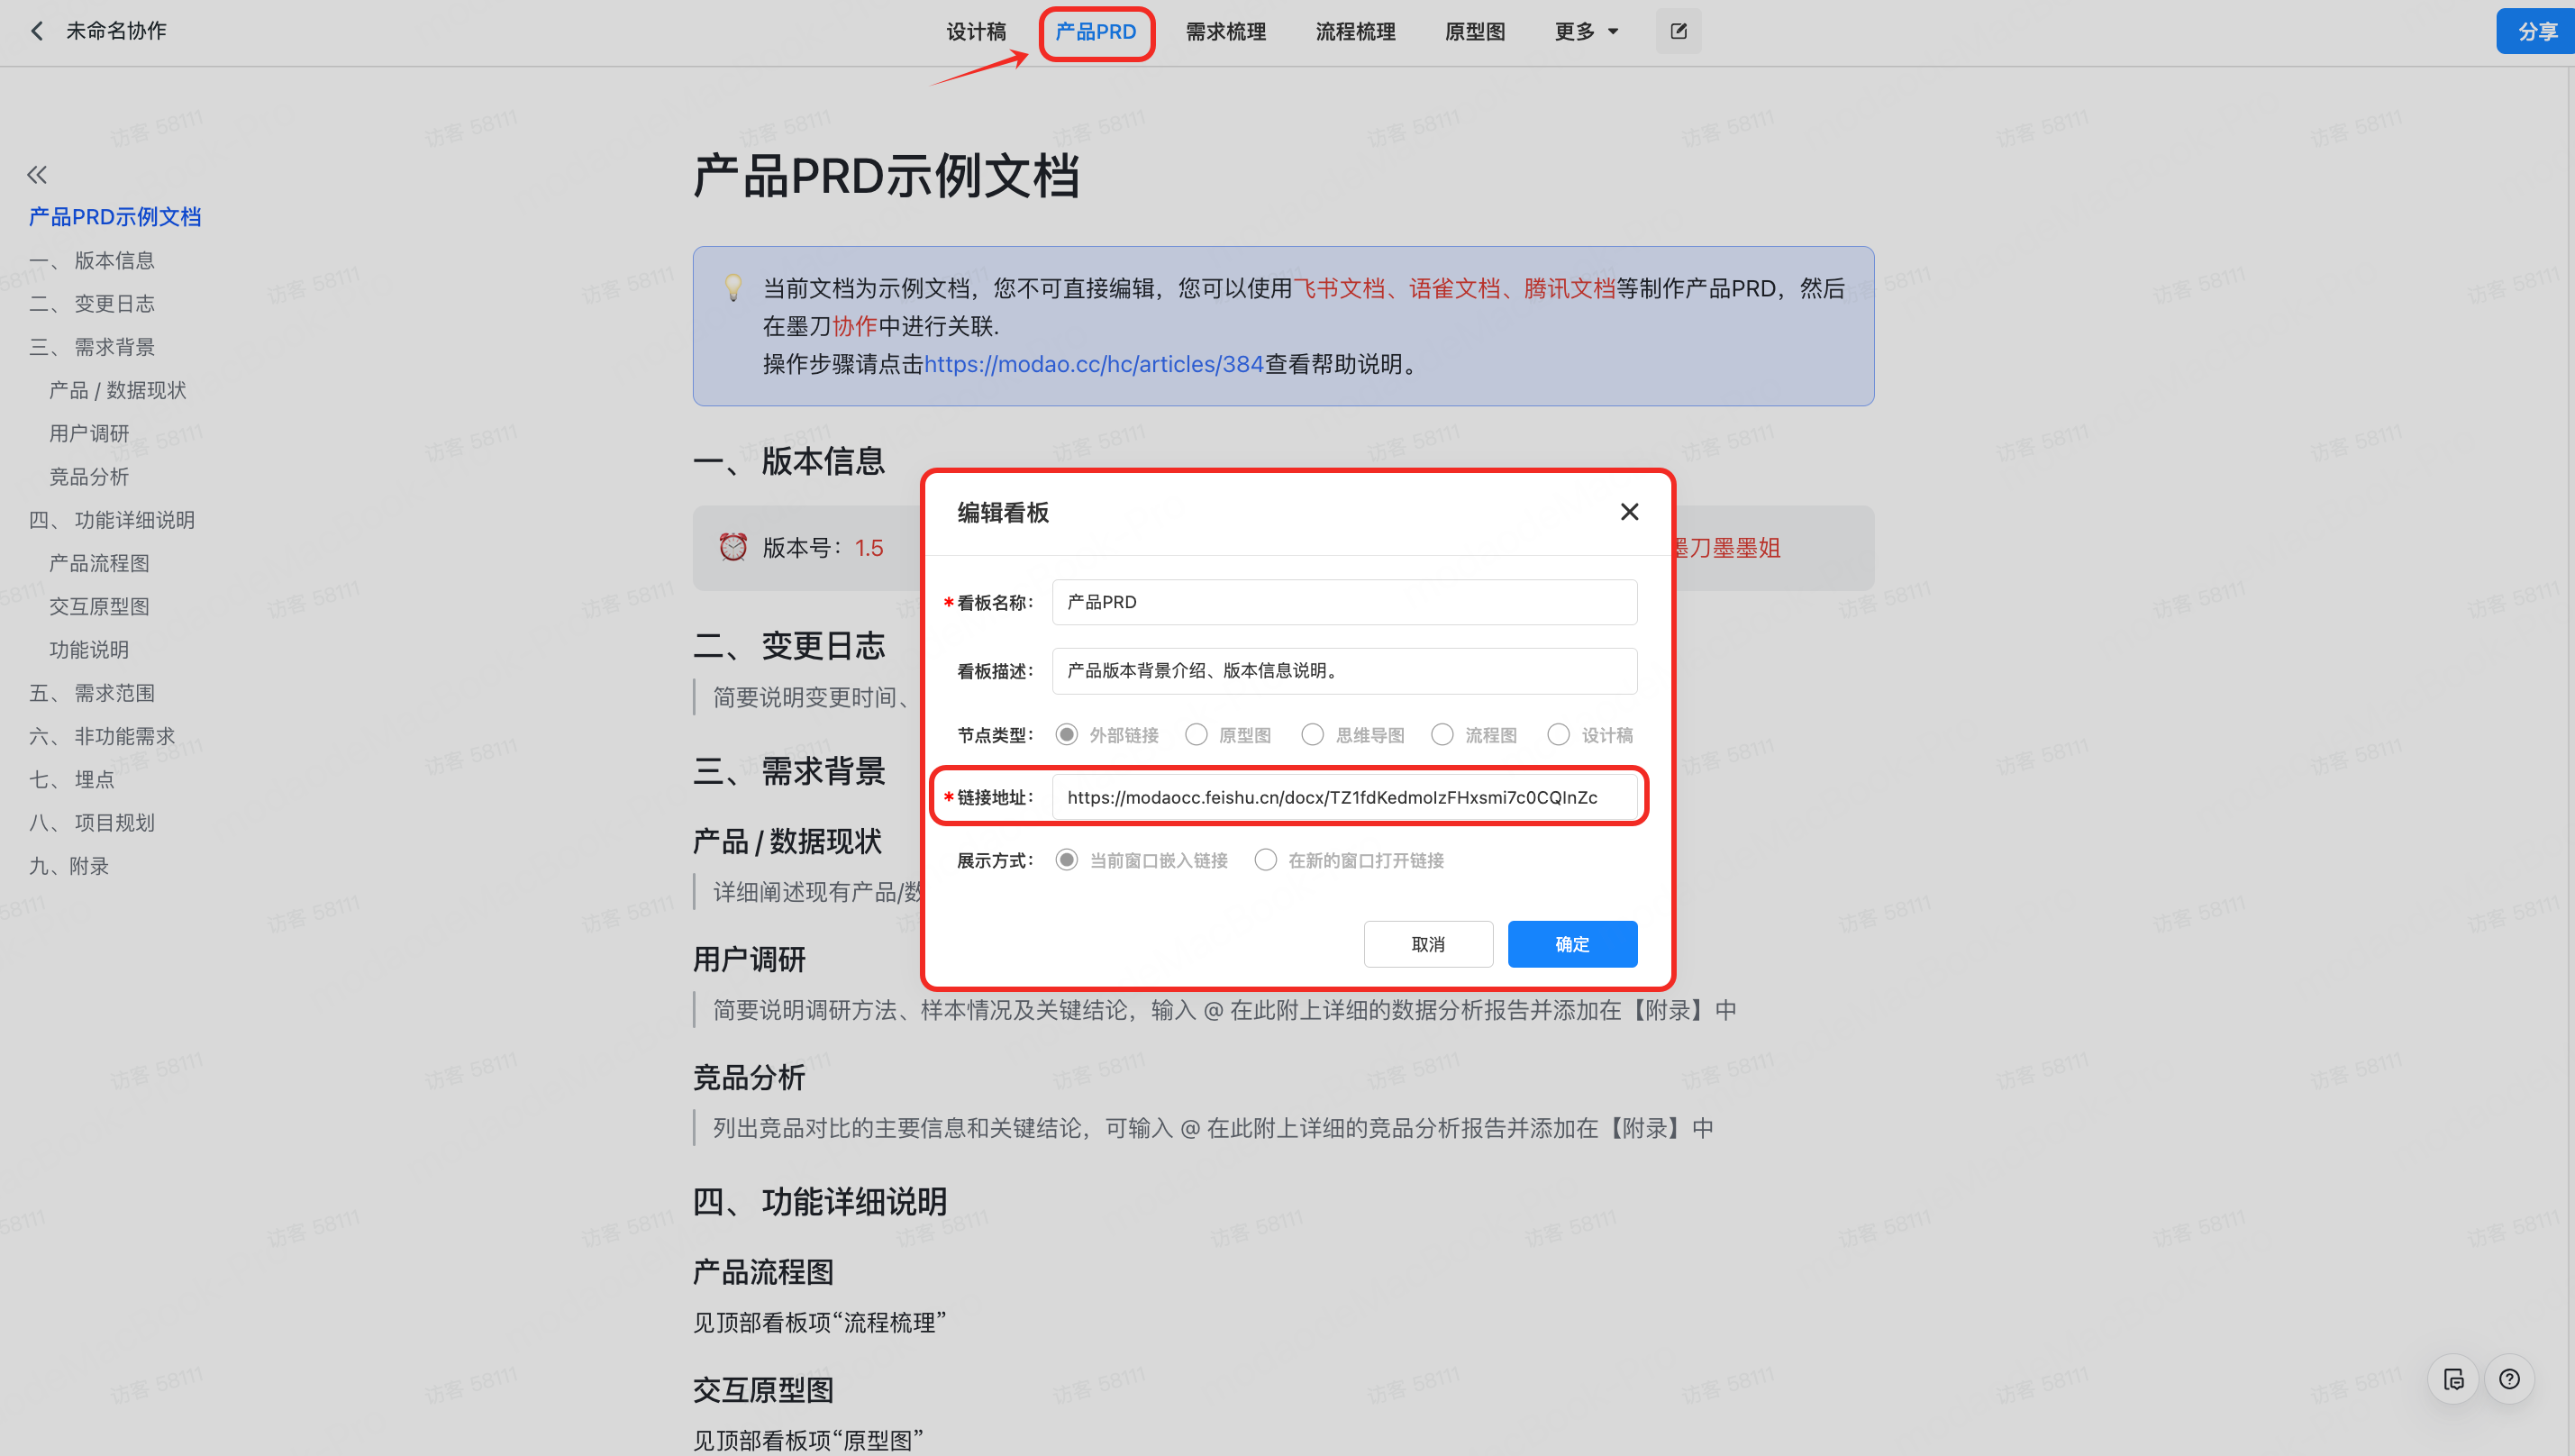Collapse the outline sidebar with double-chevron icon
The height and width of the screenshot is (1456, 2575).
pyautogui.click(x=37, y=175)
